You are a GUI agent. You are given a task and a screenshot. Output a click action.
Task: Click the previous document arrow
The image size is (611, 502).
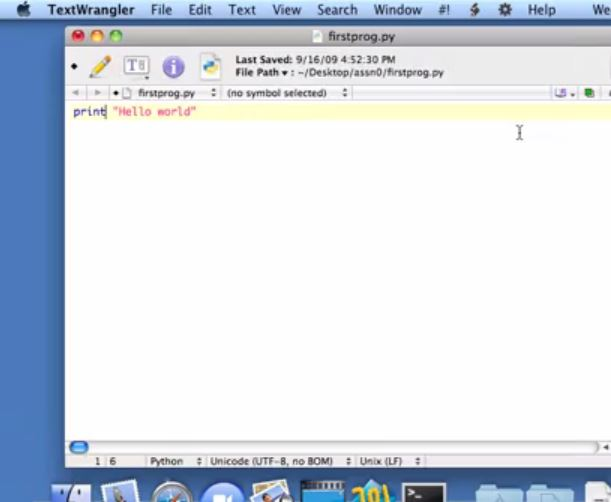pos(76,93)
